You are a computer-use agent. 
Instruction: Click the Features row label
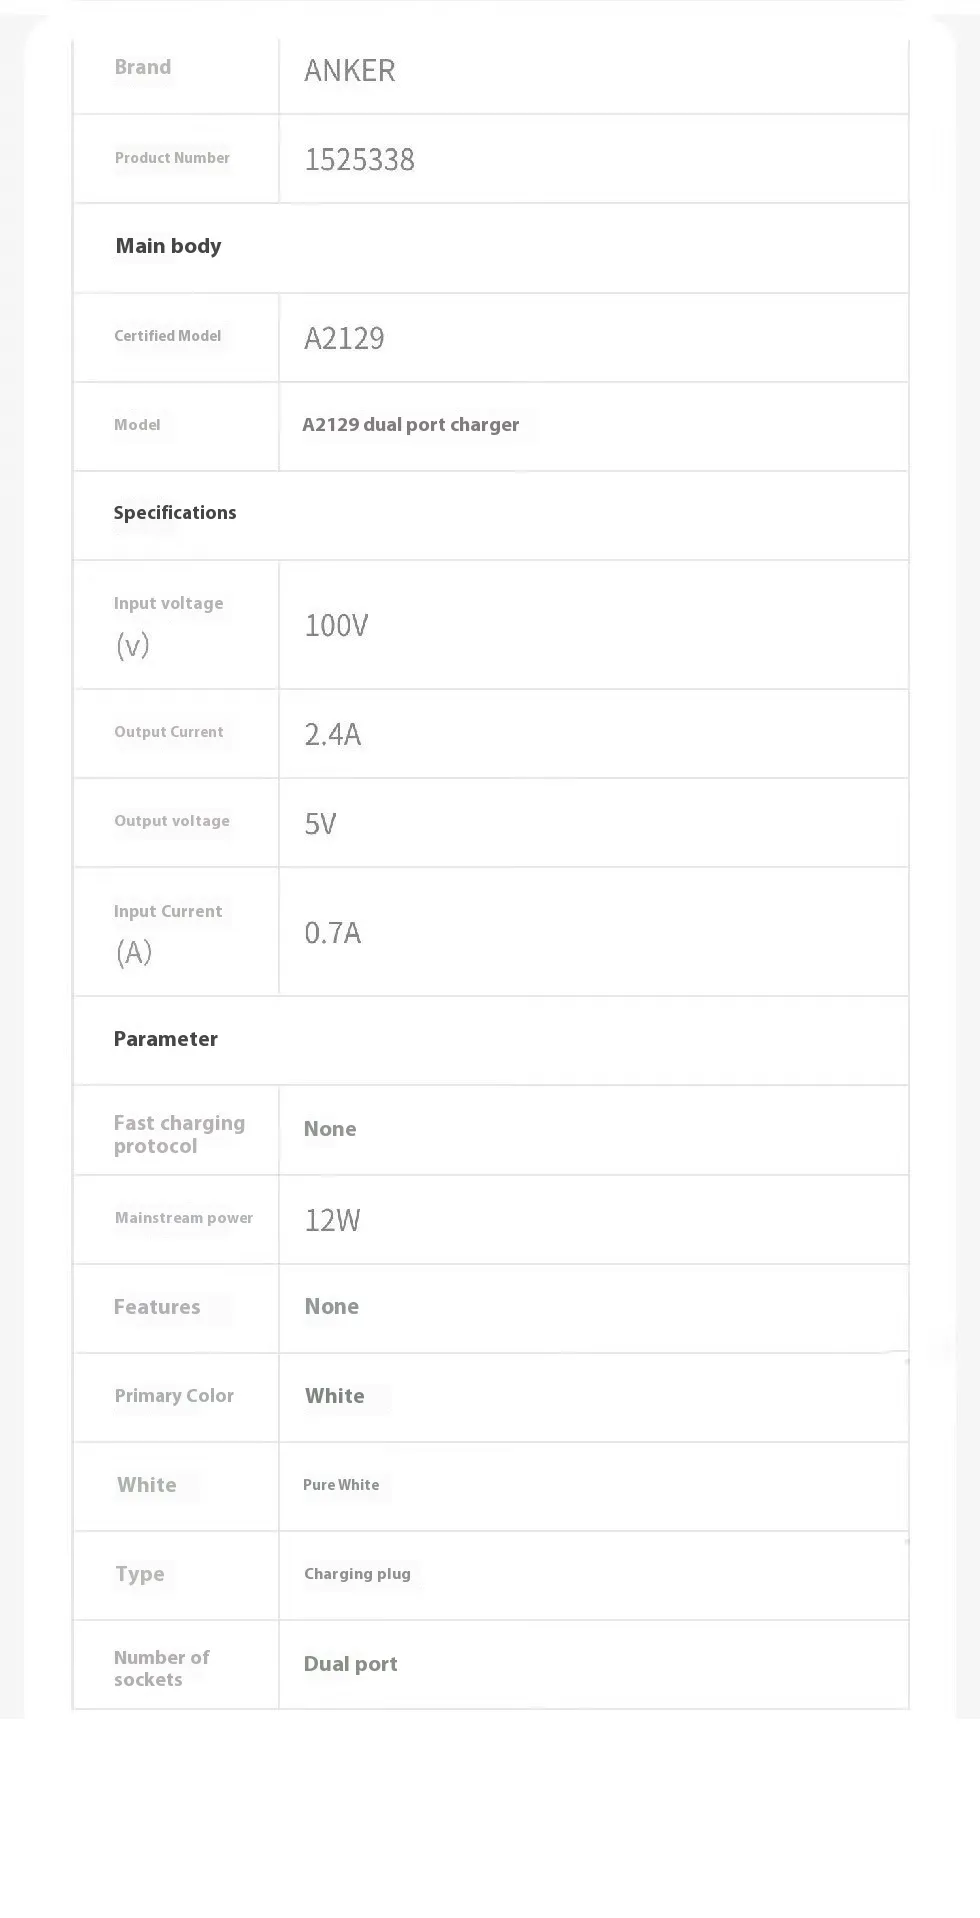(x=157, y=1307)
